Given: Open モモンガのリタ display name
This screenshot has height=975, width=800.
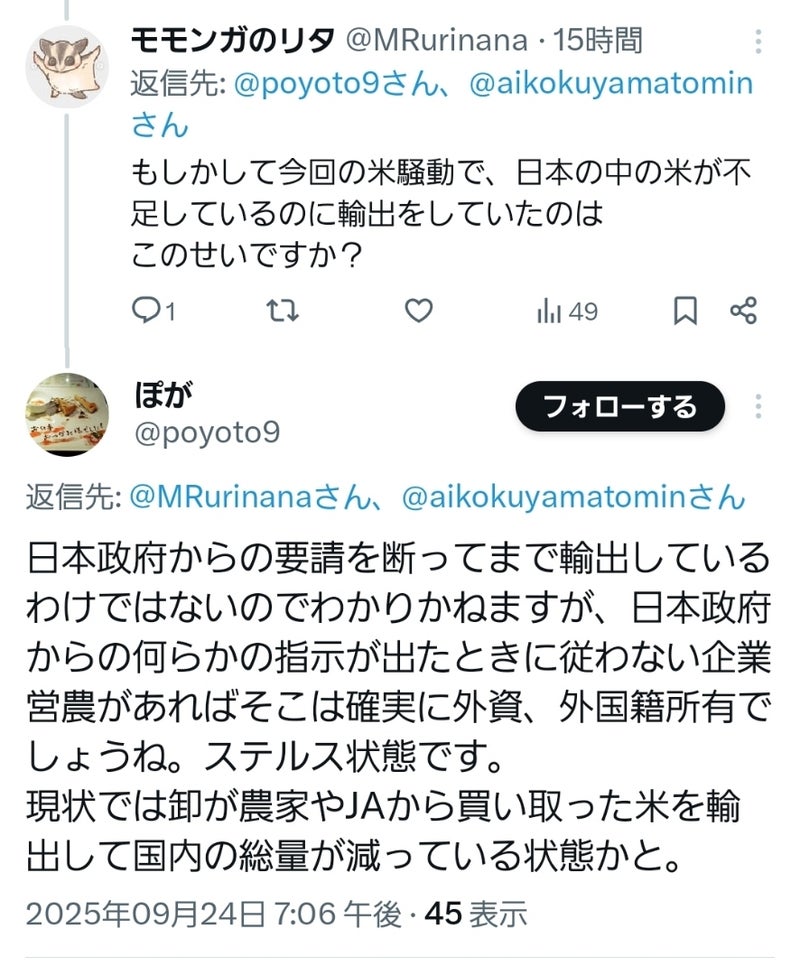Looking at the screenshot, I should pos(232,41).
